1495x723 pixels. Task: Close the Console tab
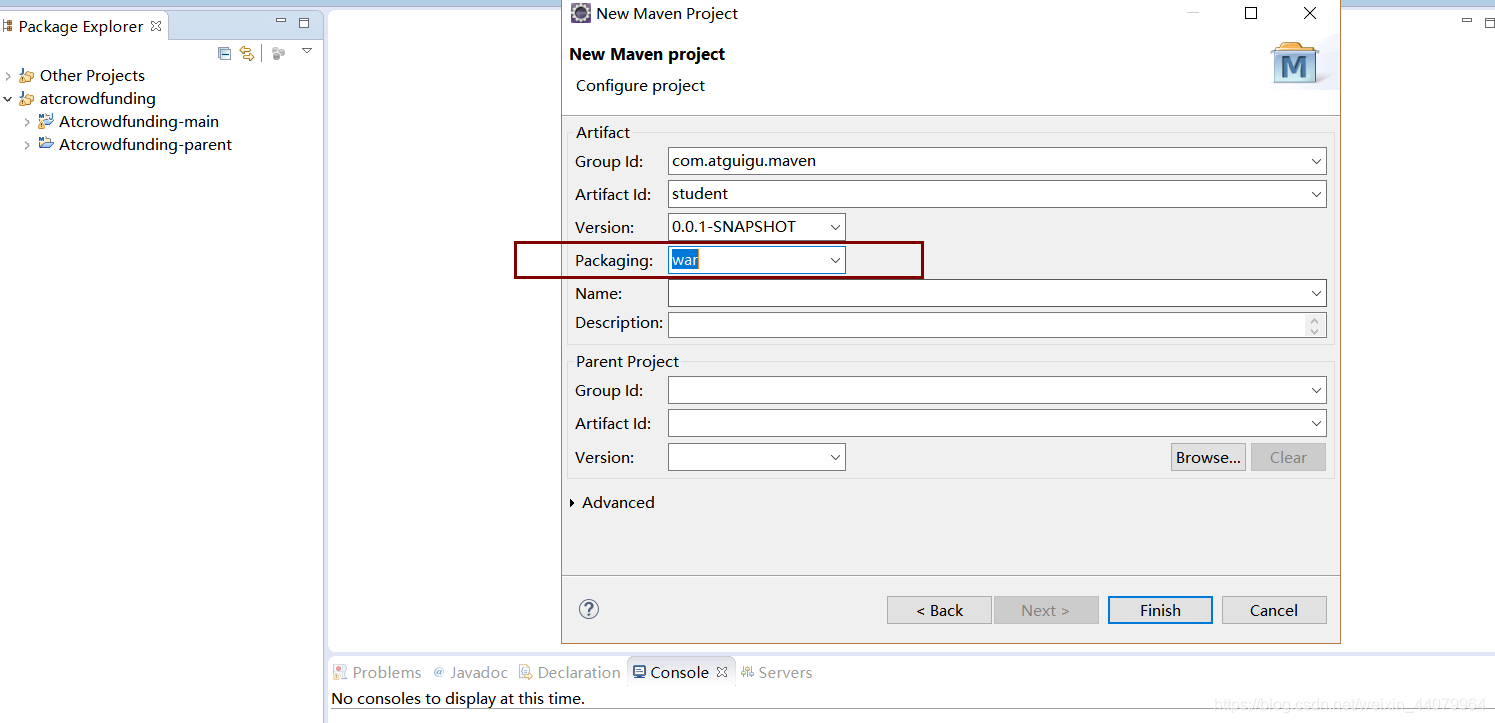pos(722,672)
